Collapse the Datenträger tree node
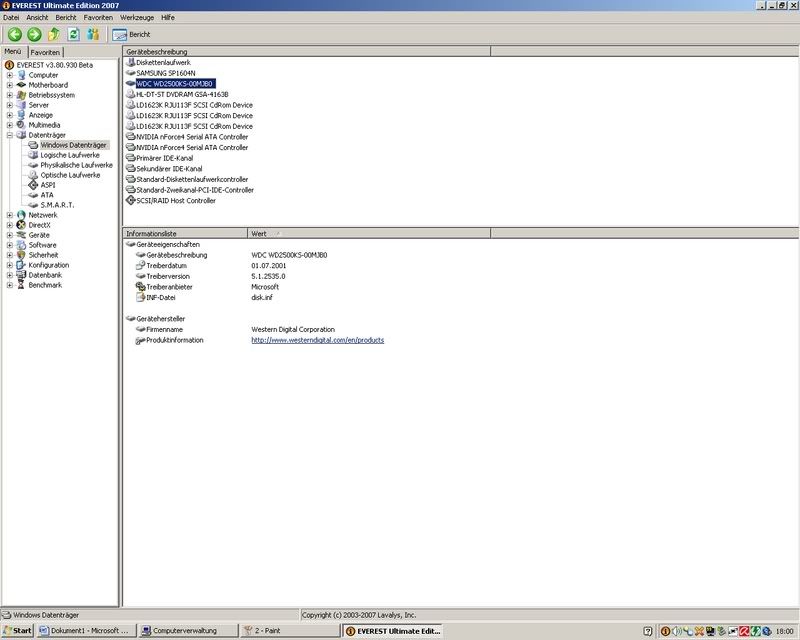Image resolution: width=800 pixels, height=640 pixels. [10, 134]
